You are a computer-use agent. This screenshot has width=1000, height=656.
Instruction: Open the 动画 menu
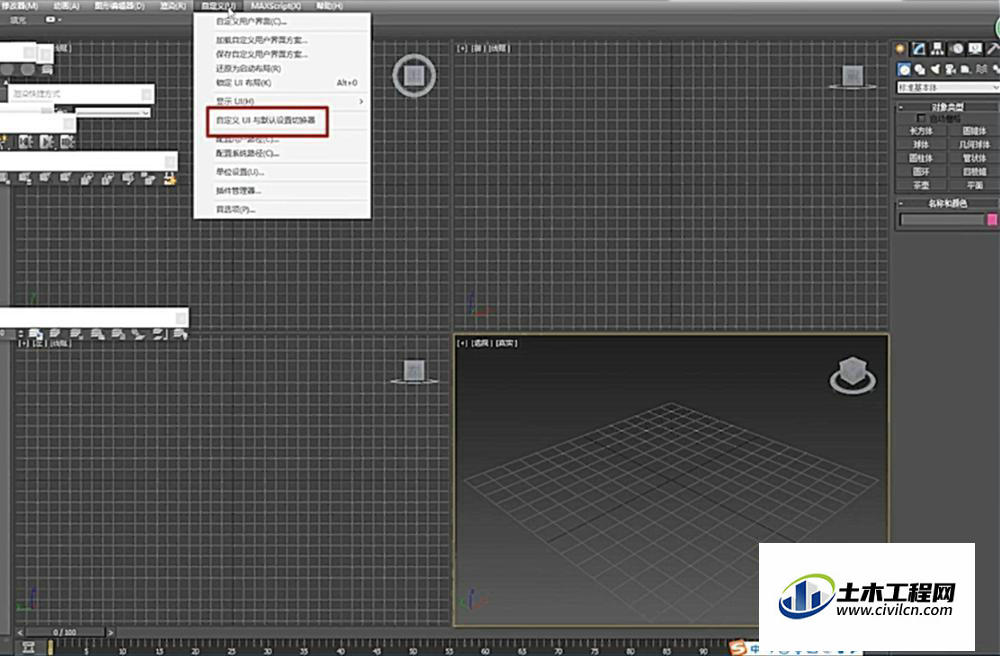pyautogui.click(x=66, y=6)
